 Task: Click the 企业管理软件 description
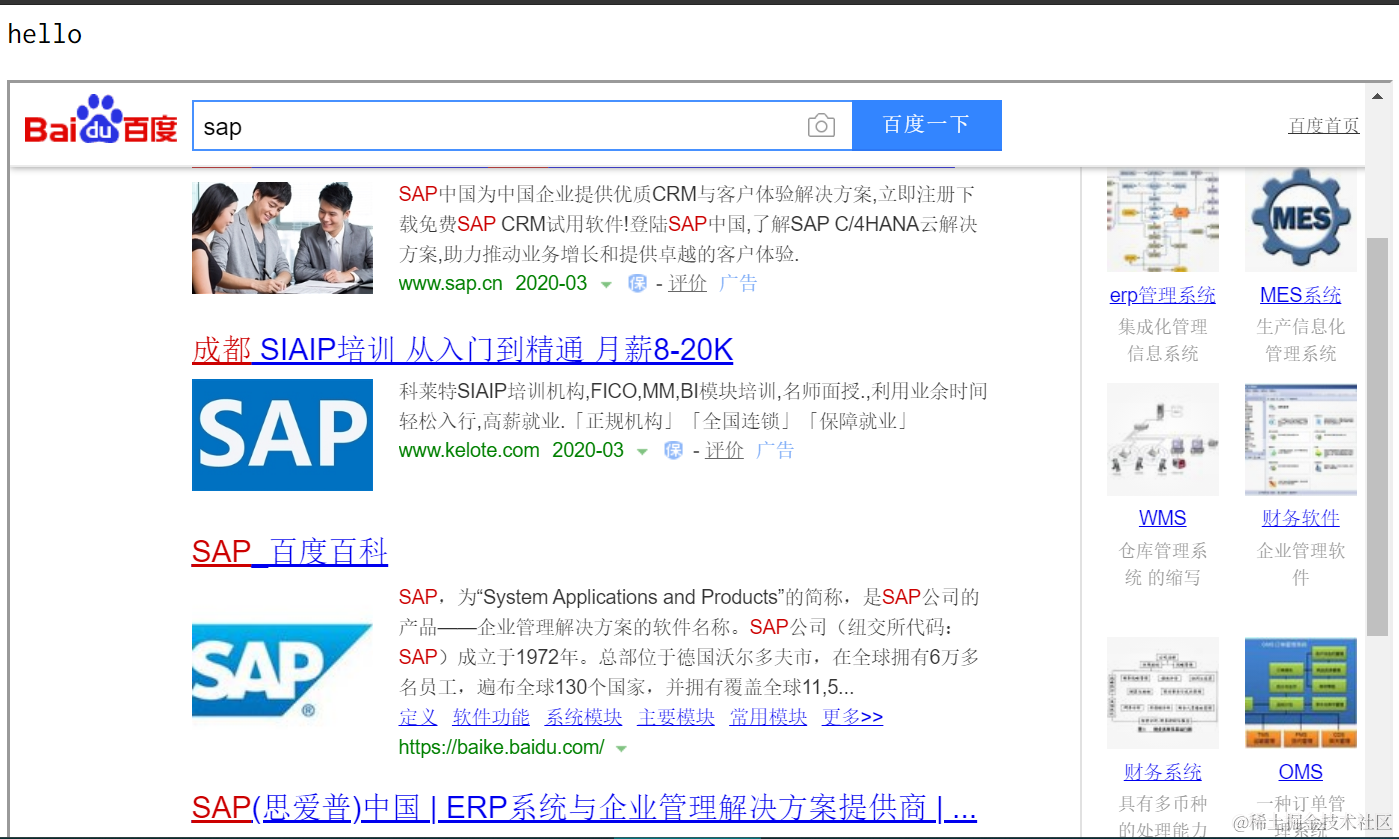(x=1301, y=564)
